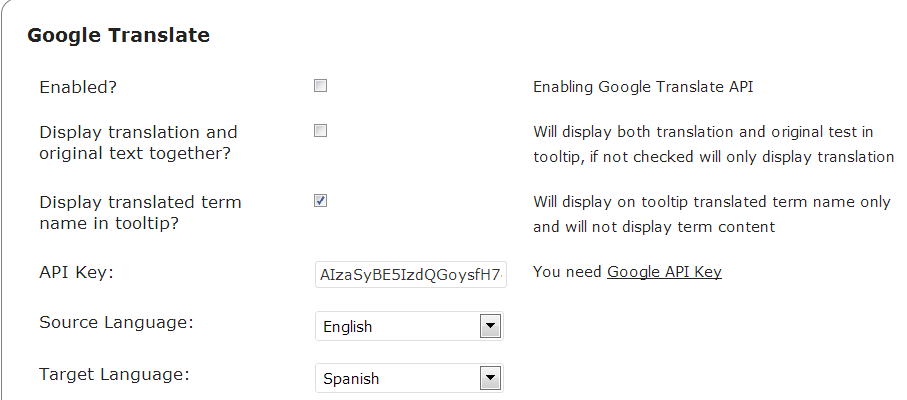Click the Google Translate section heading
The image size is (907, 400).
click(x=118, y=36)
